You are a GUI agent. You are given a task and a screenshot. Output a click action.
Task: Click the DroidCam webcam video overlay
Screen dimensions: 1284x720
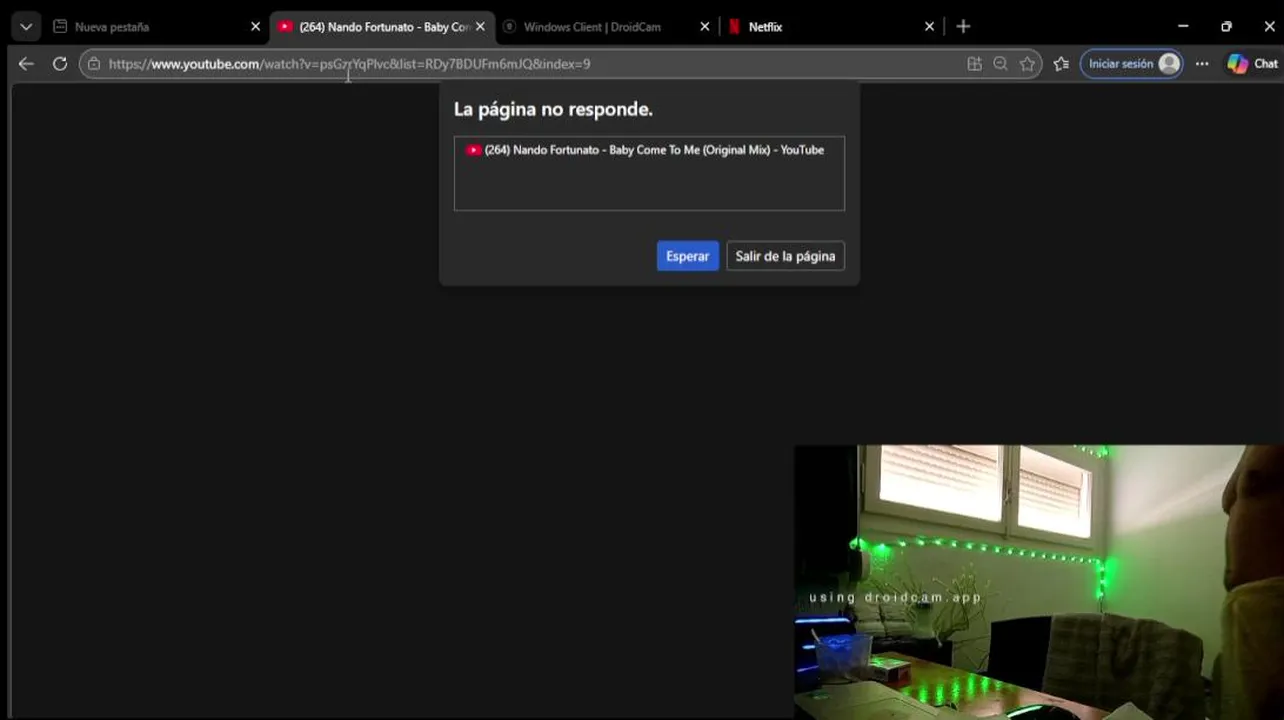pyautogui.click(x=1038, y=582)
